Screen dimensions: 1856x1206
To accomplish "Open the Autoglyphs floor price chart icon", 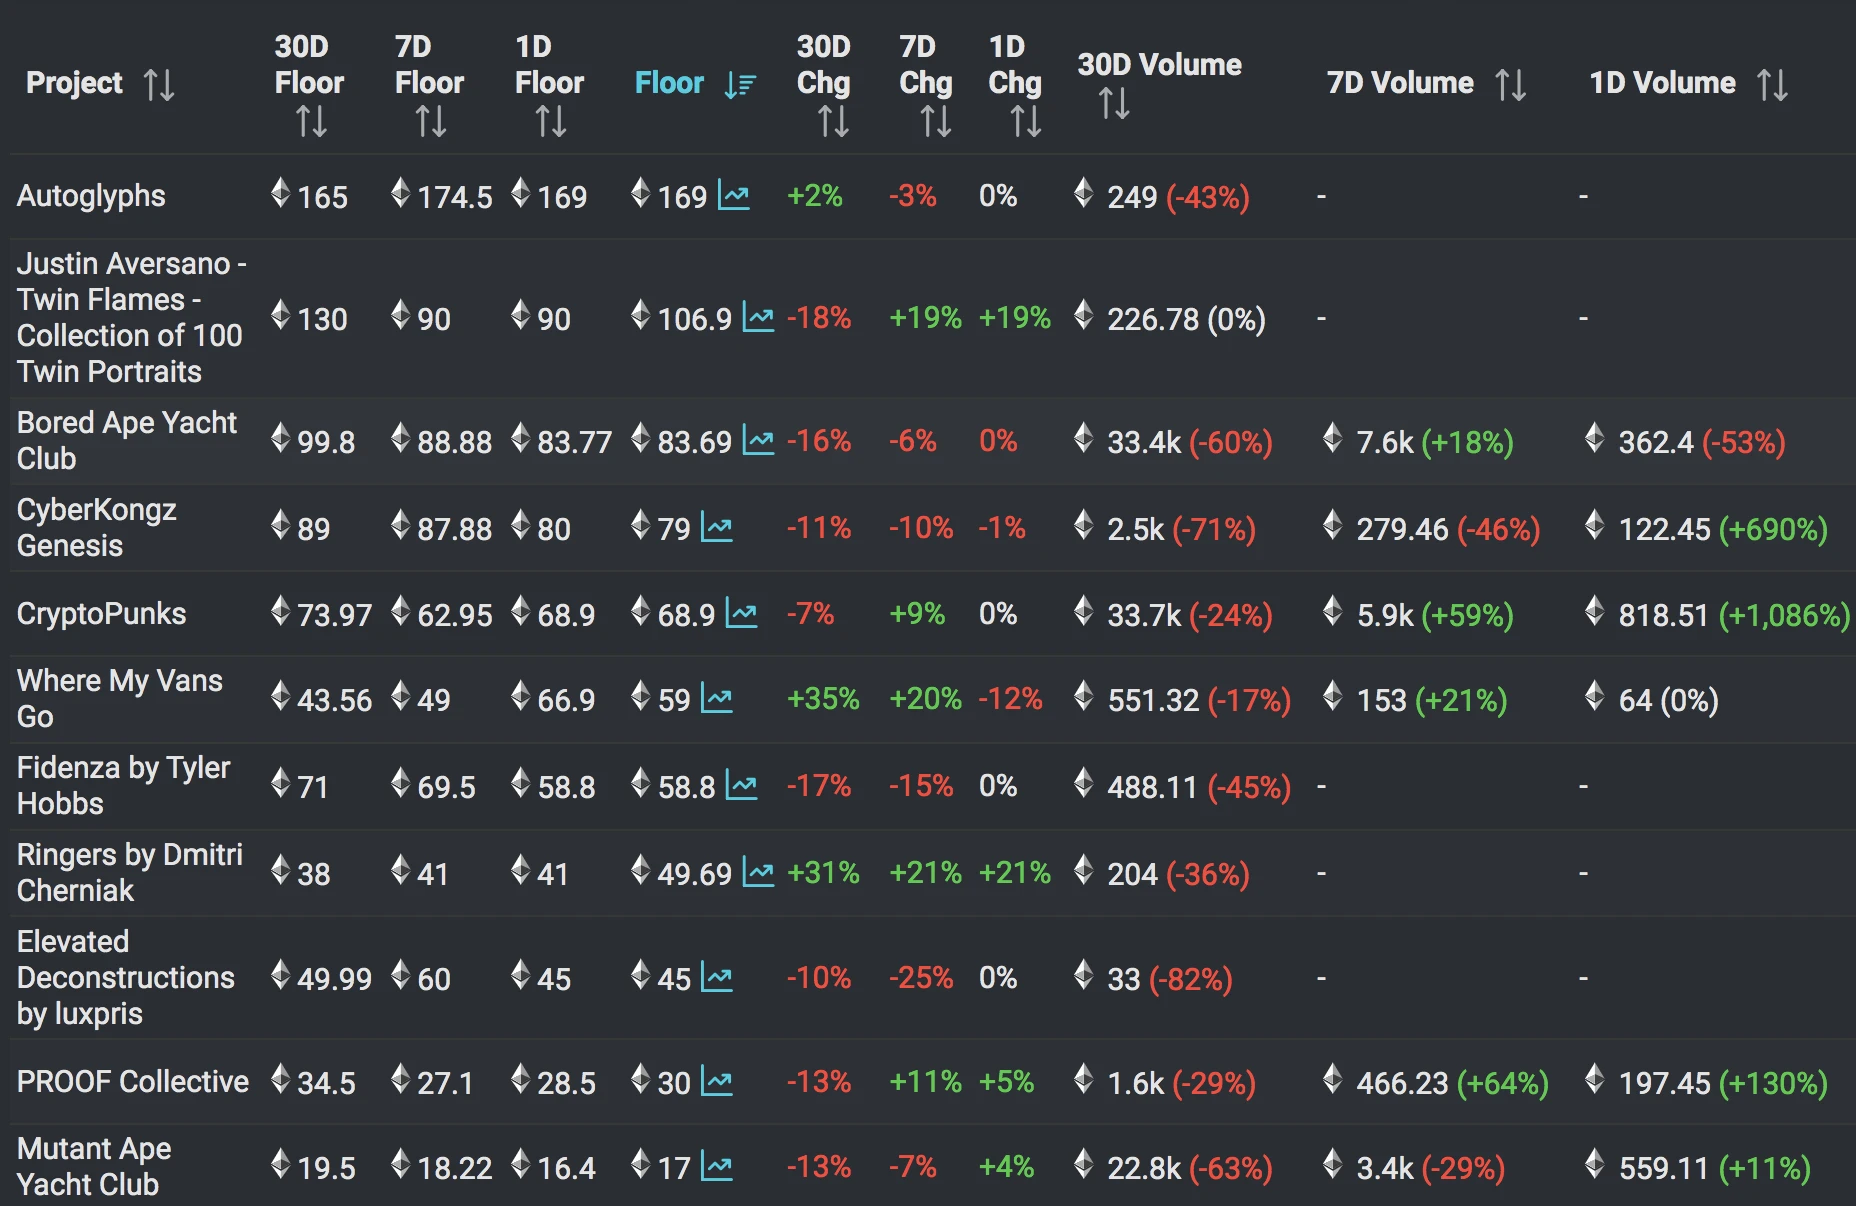I will 734,196.
